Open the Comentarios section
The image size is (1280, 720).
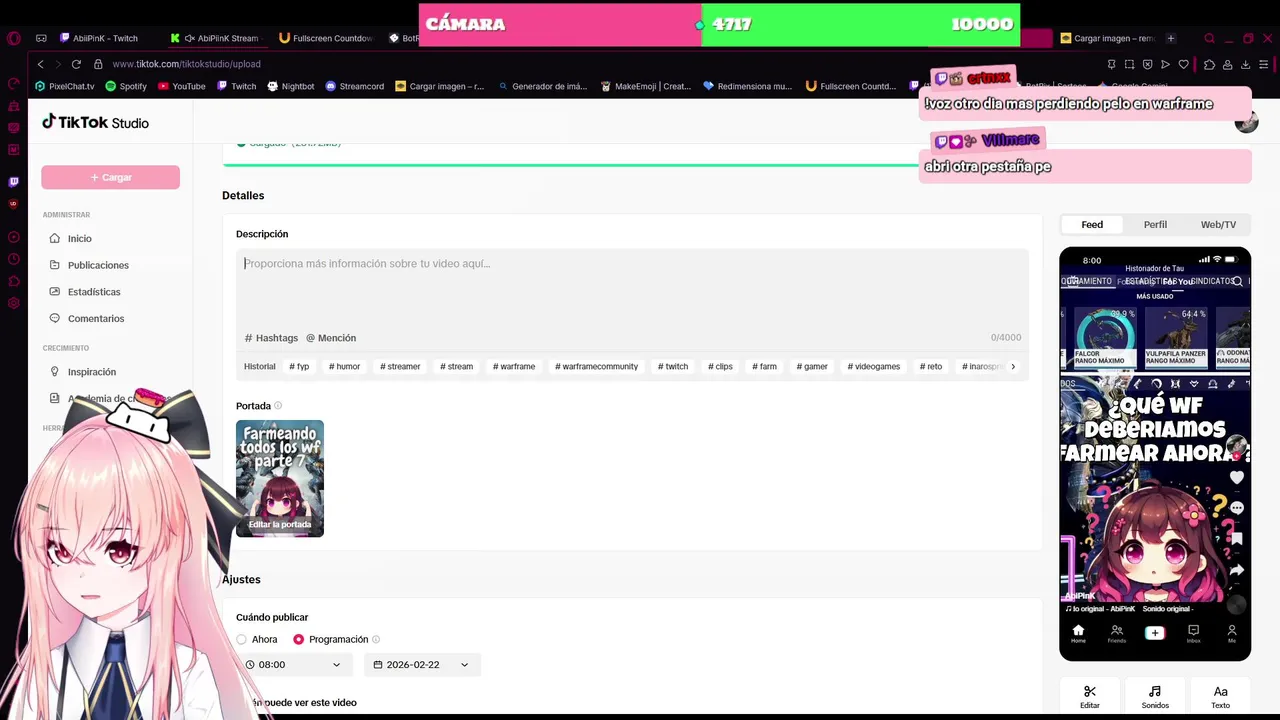click(x=96, y=318)
